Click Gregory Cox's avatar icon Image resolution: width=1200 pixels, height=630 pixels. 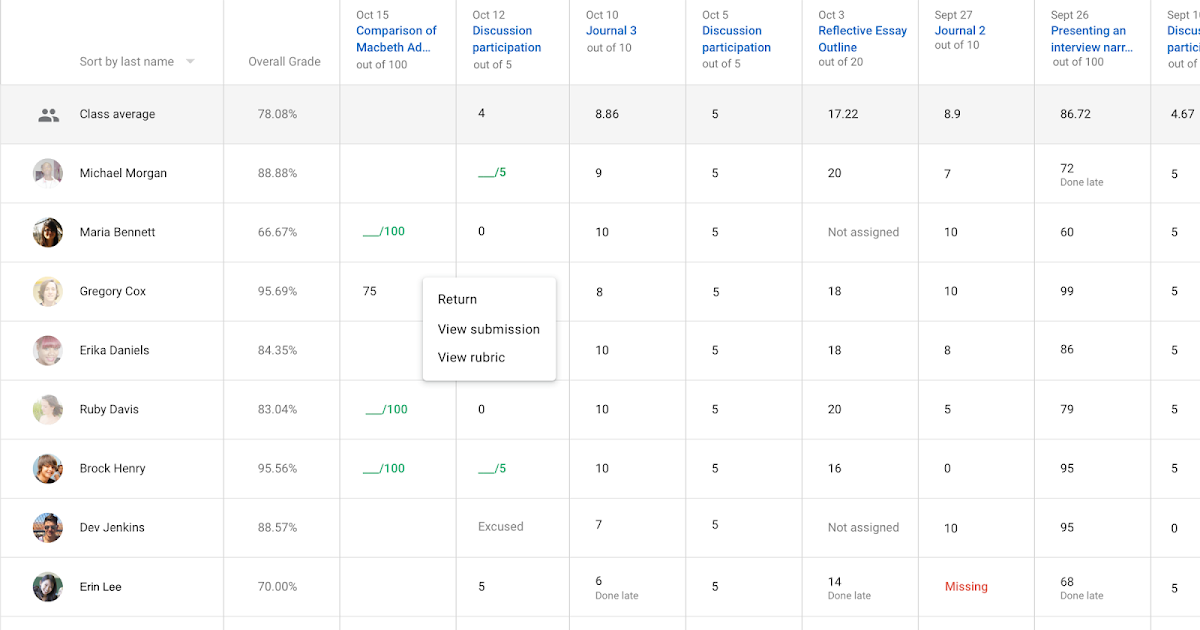click(48, 291)
